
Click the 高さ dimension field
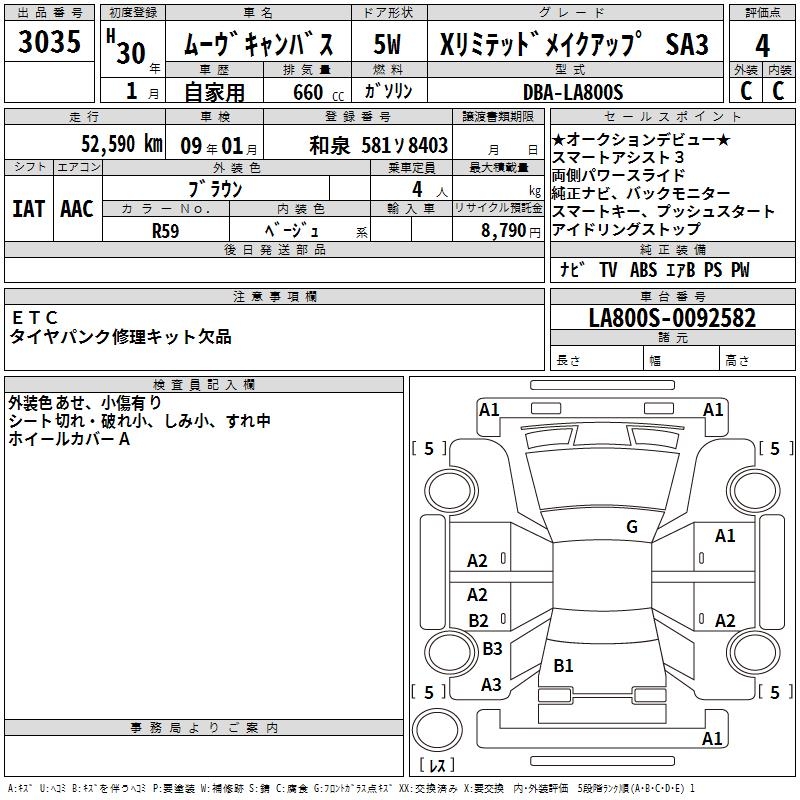pos(757,359)
